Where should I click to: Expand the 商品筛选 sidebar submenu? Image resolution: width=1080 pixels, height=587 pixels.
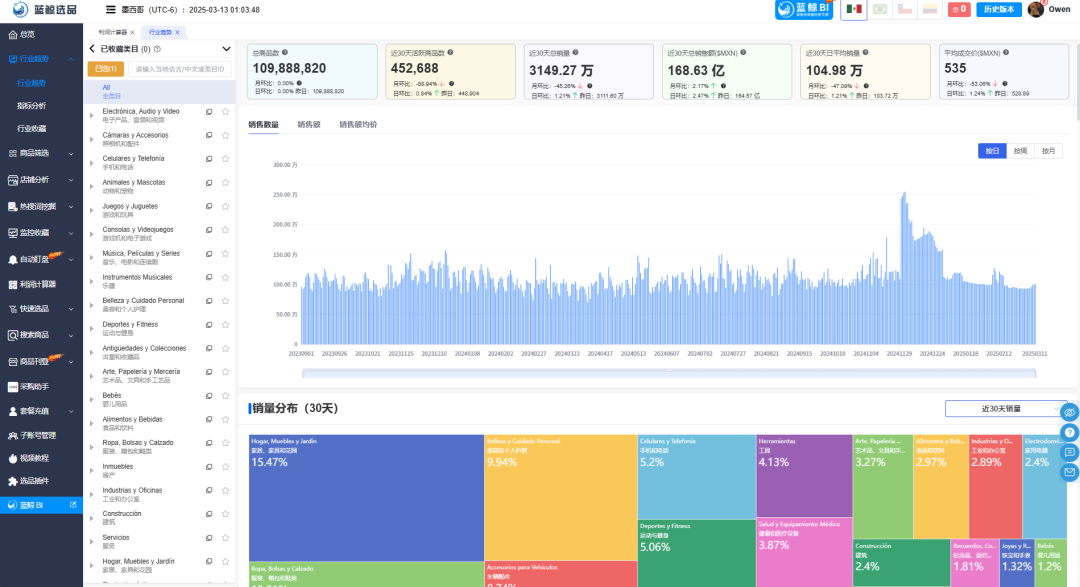point(71,154)
